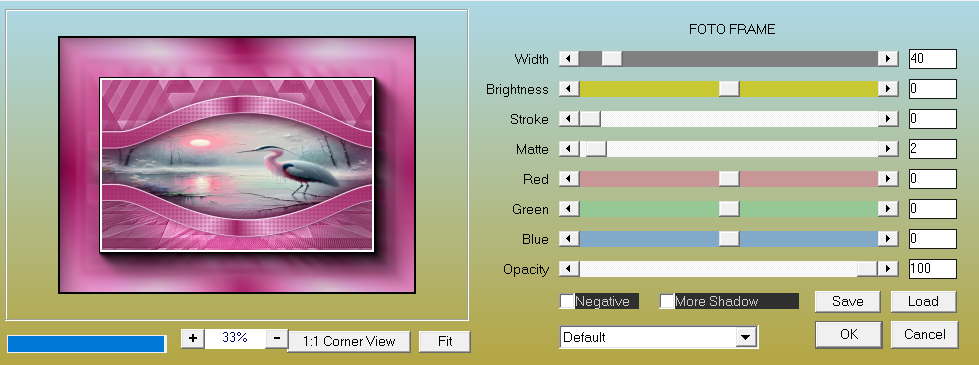979x365 pixels.
Task: Click the Fit button
Action: pos(445,341)
